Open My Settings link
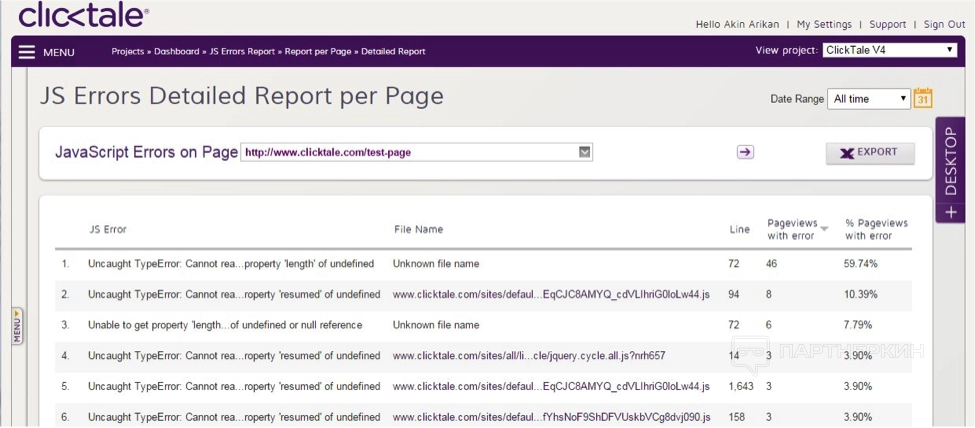The height and width of the screenshot is (428, 975). coord(824,24)
